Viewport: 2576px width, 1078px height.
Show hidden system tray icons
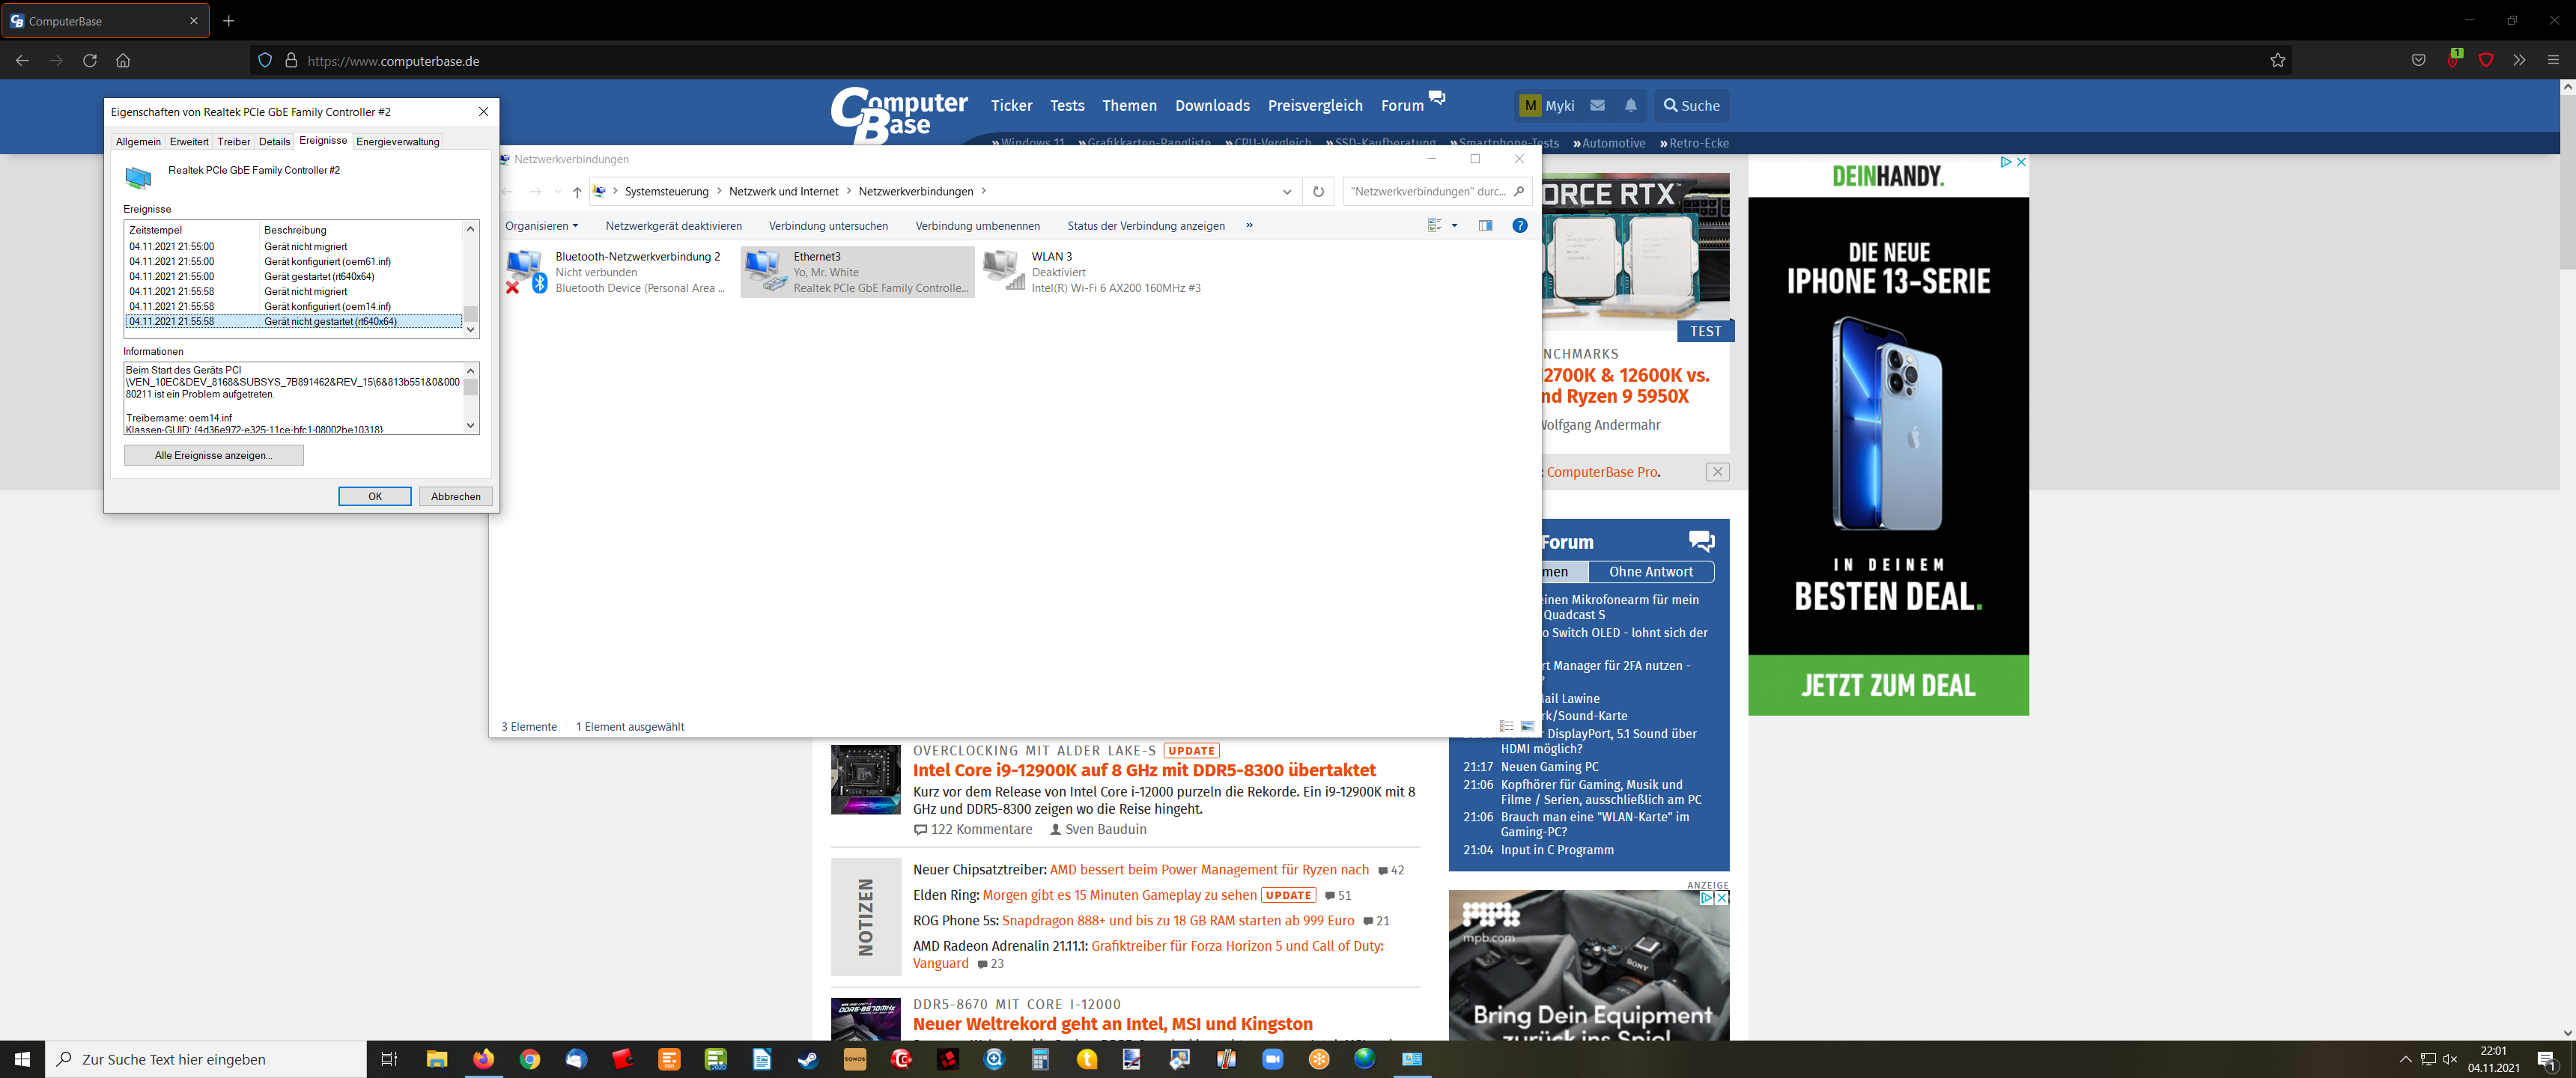(2405, 1059)
